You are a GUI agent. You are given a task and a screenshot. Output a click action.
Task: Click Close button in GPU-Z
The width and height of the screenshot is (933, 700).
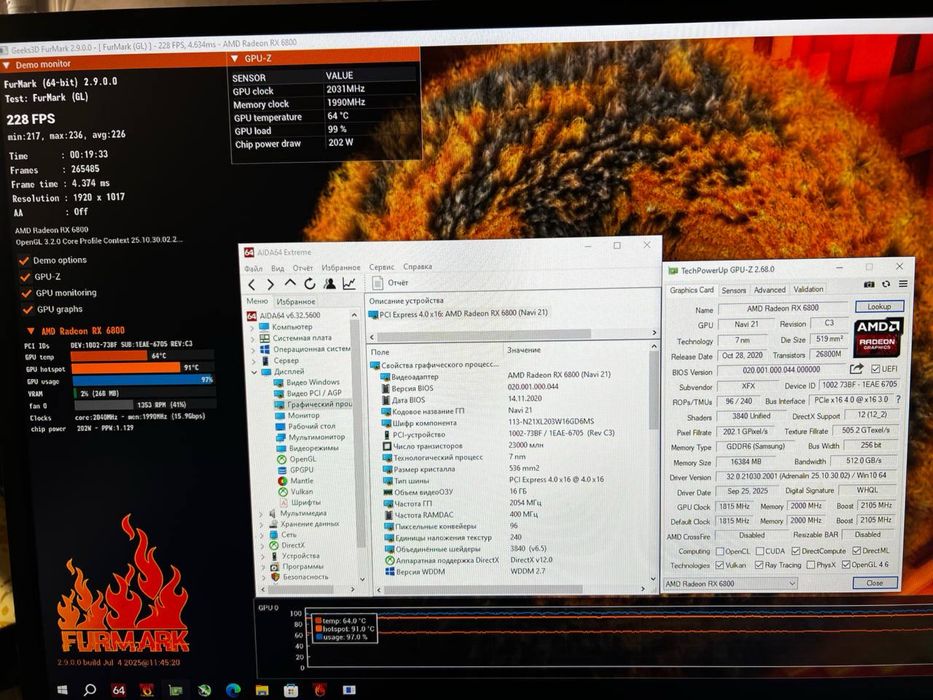coord(875,583)
